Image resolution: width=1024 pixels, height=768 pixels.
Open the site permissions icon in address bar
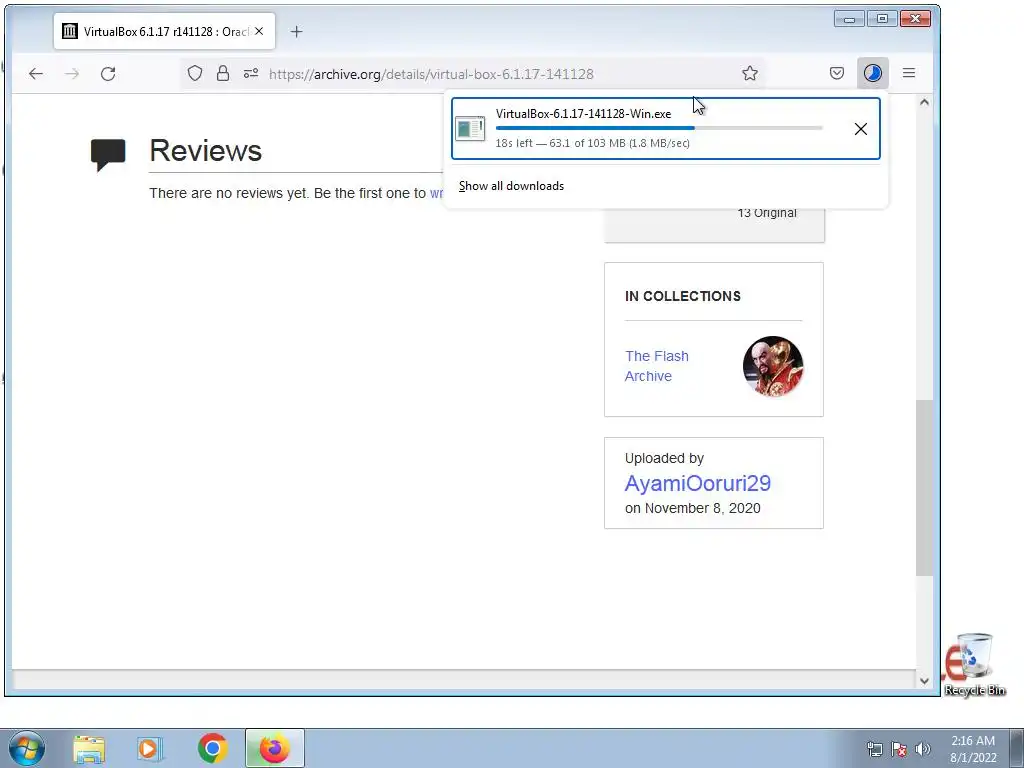(x=251, y=73)
